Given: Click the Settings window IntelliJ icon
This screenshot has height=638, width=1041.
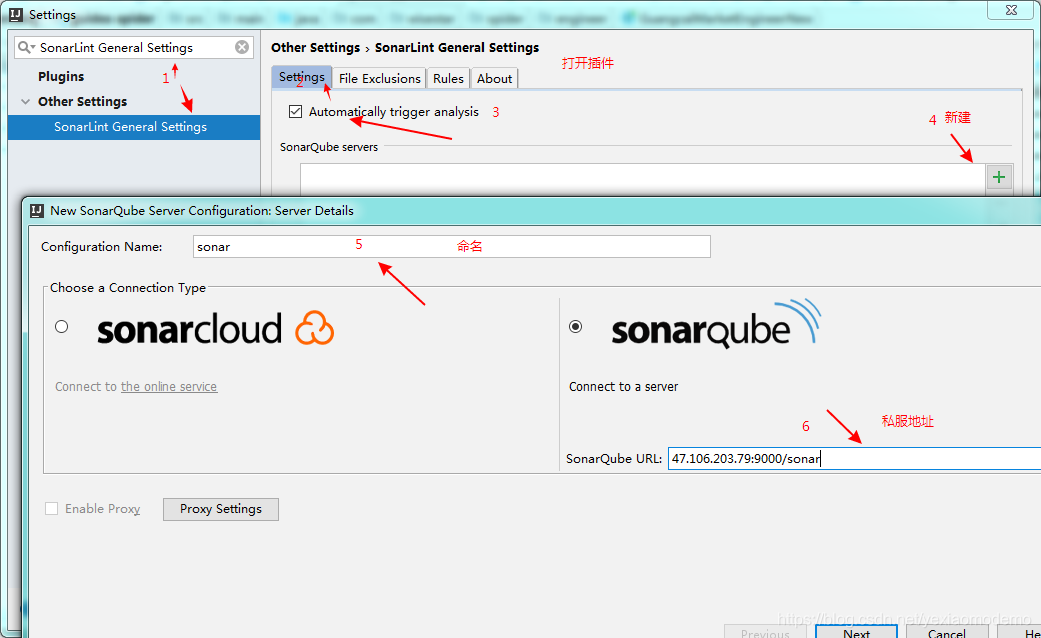Looking at the screenshot, I should point(16,15).
